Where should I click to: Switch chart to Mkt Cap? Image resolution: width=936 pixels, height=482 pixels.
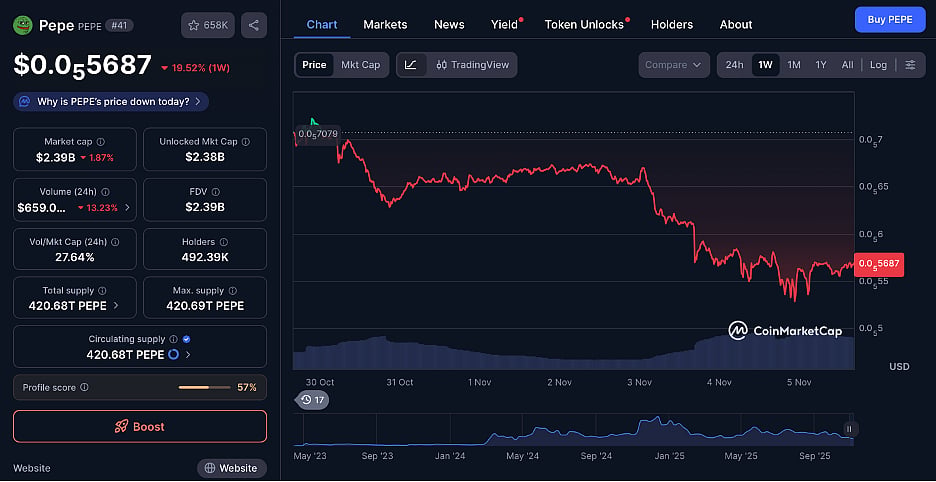coord(361,65)
